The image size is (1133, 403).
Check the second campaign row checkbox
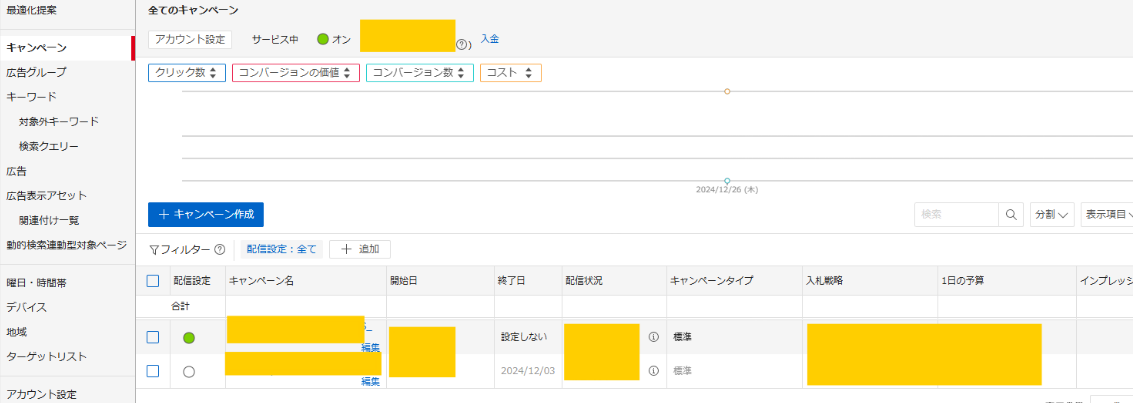coord(153,371)
